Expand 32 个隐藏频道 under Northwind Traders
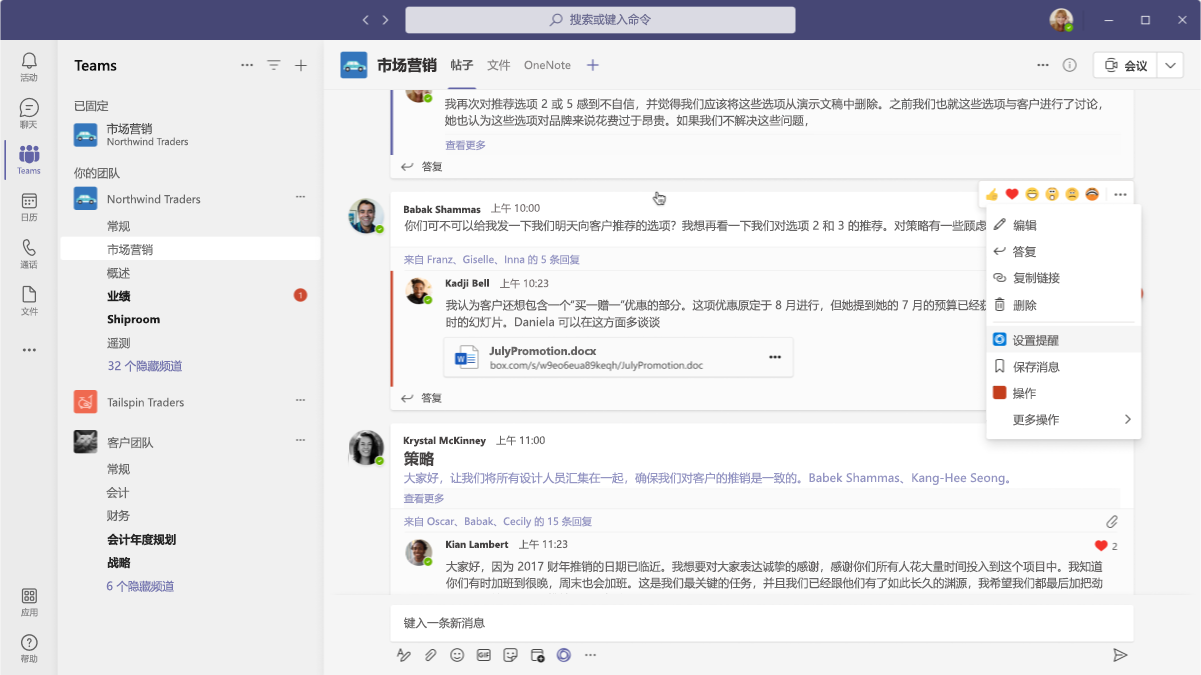The height and width of the screenshot is (675, 1201). [x=145, y=366]
